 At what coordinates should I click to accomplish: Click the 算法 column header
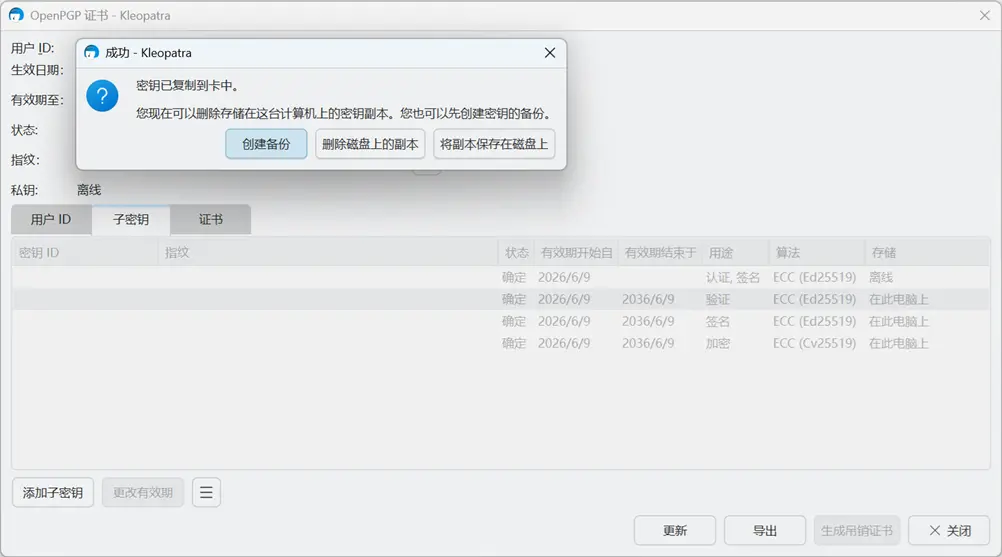click(817, 252)
